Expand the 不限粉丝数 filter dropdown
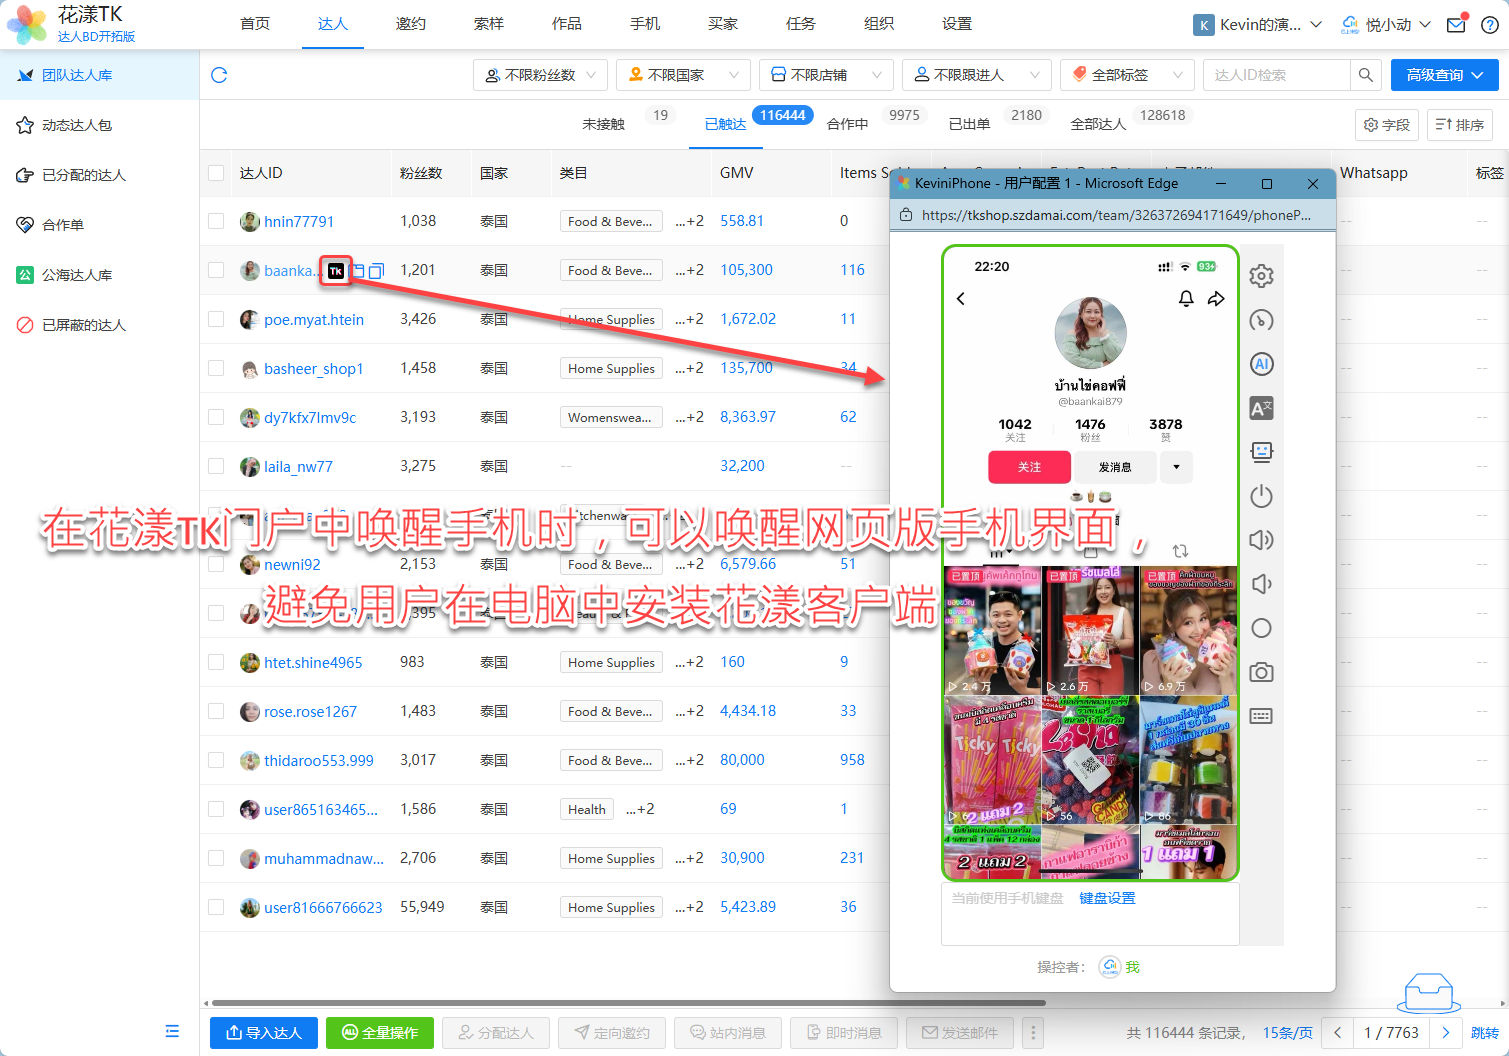This screenshot has width=1509, height=1056. 540,75
